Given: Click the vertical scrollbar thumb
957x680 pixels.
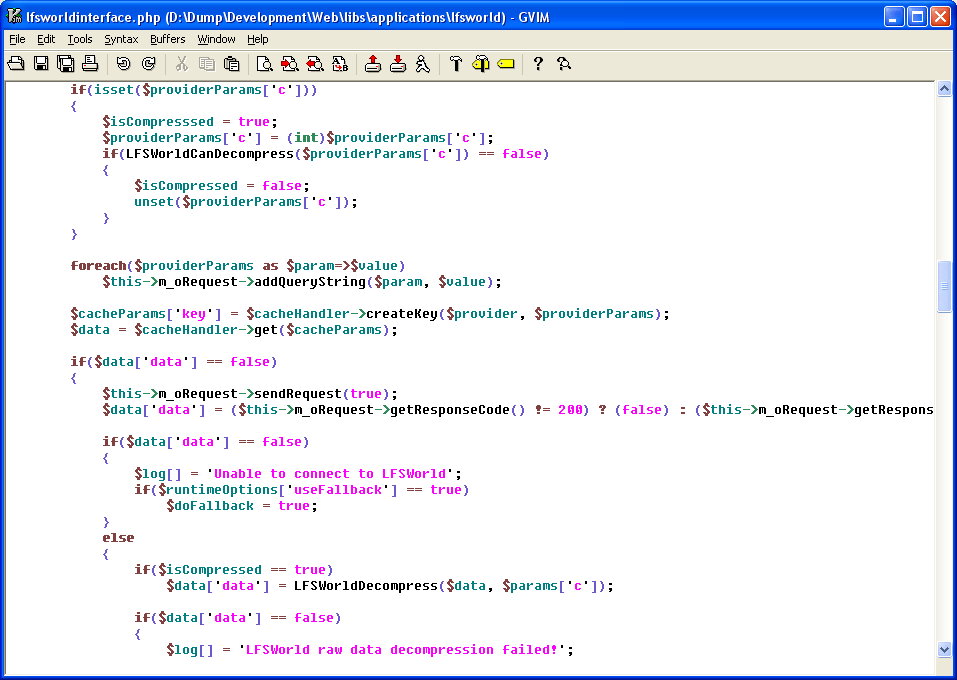Looking at the screenshot, I should (x=944, y=287).
